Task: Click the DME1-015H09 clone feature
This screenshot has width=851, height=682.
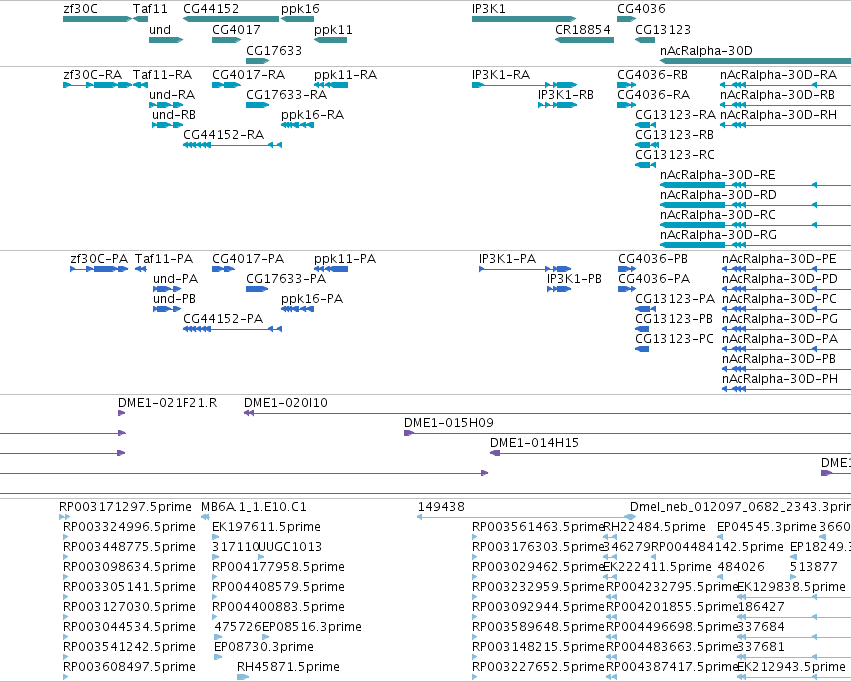Action: pos(627,433)
